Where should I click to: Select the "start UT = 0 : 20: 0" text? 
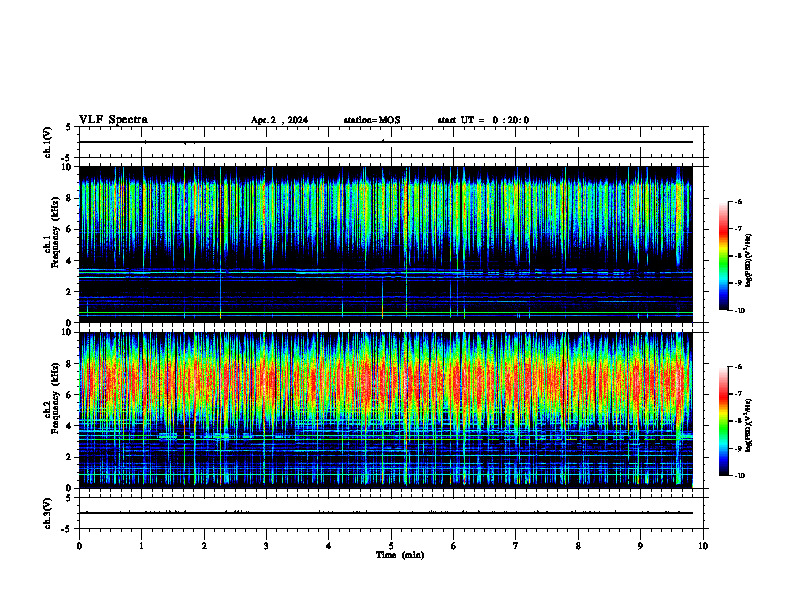click(483, 120)
